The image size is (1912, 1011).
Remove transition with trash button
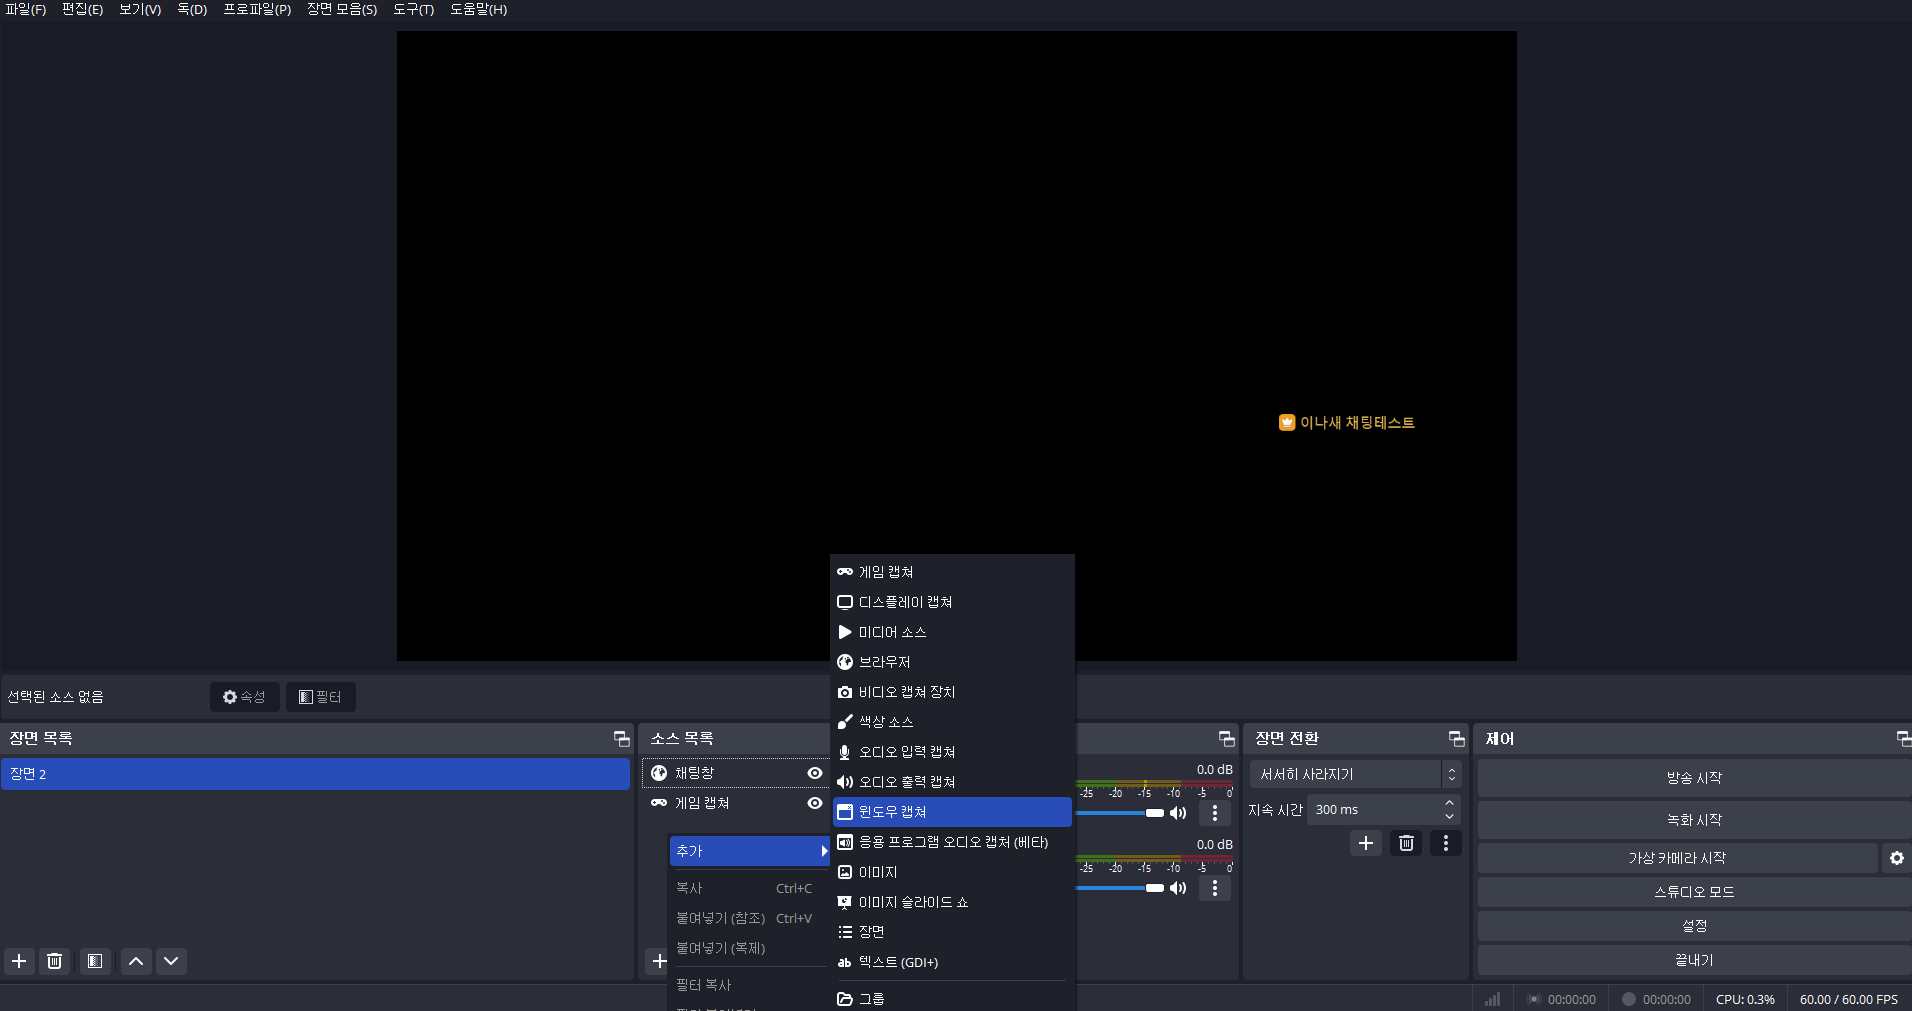[x=1406, y=843]
